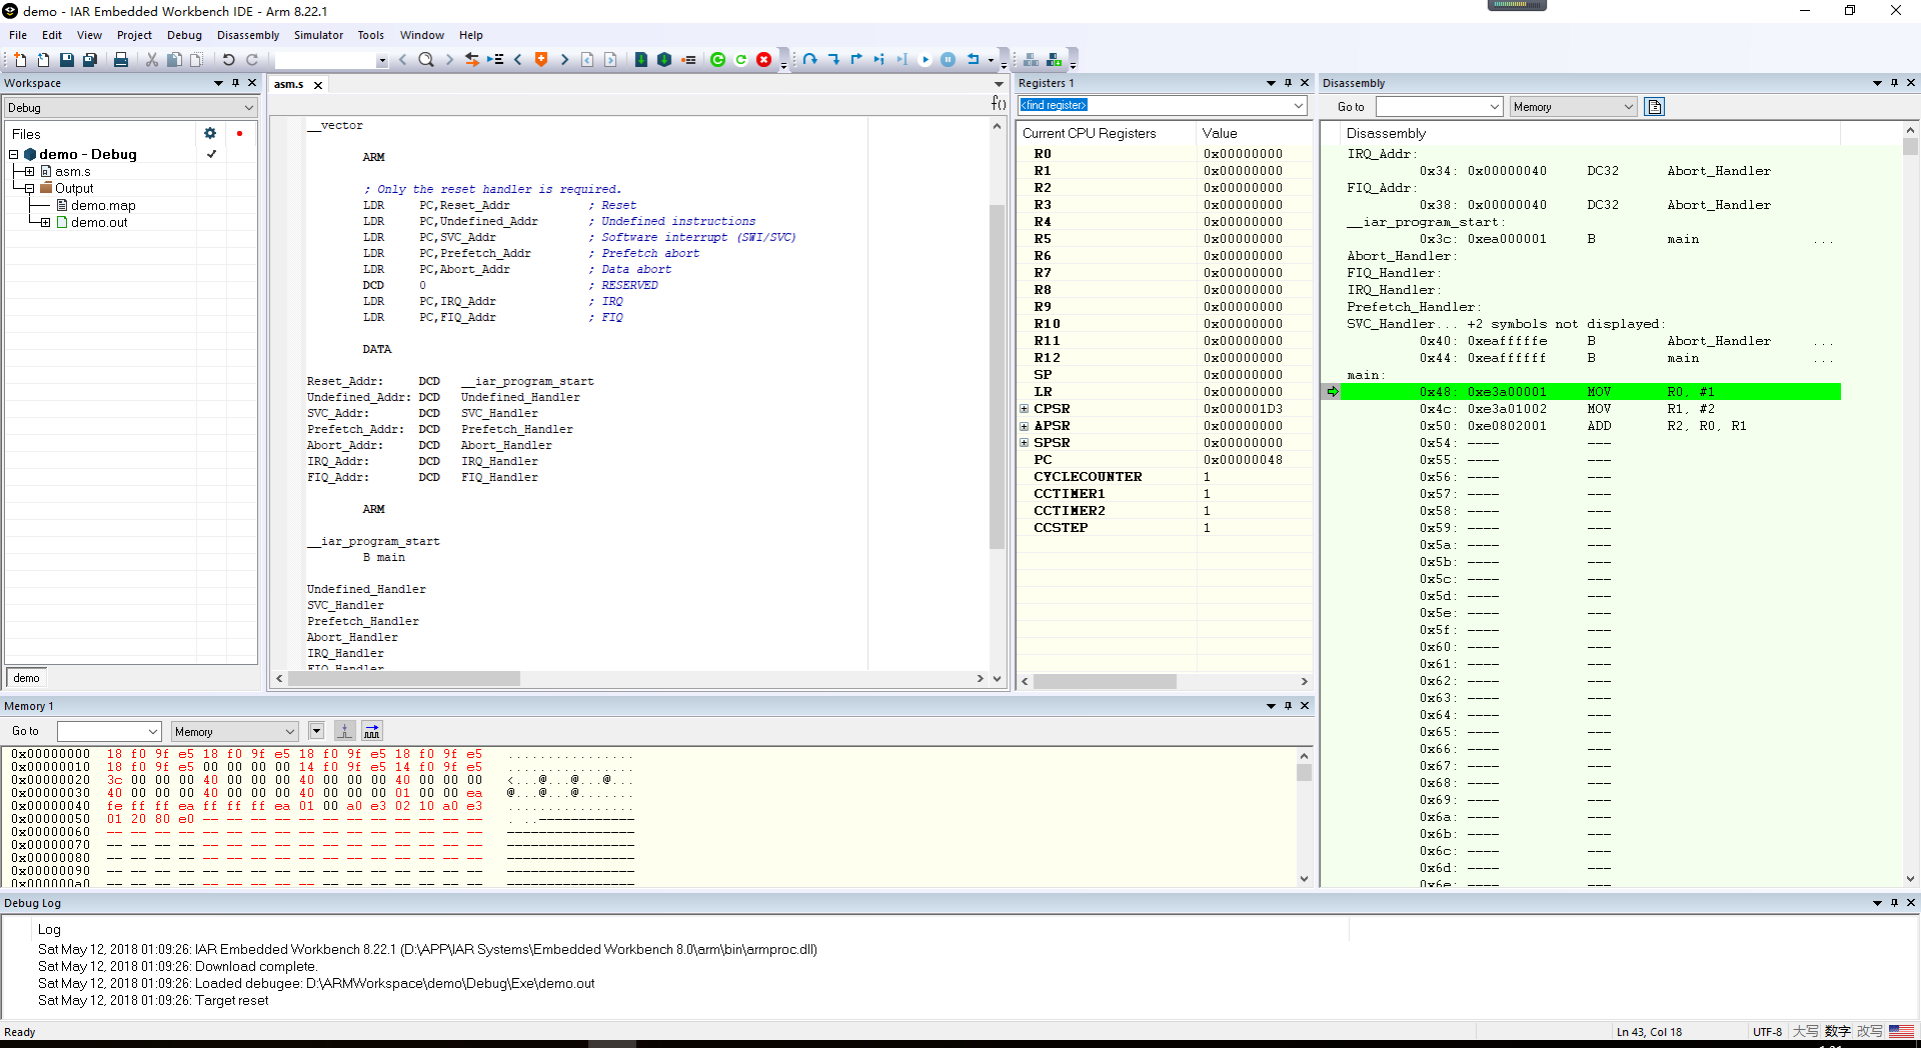The height and width of the screenshot is (1049, 1921).
Task: Click the Open file toolbar icon
Action: pos(43,60)
